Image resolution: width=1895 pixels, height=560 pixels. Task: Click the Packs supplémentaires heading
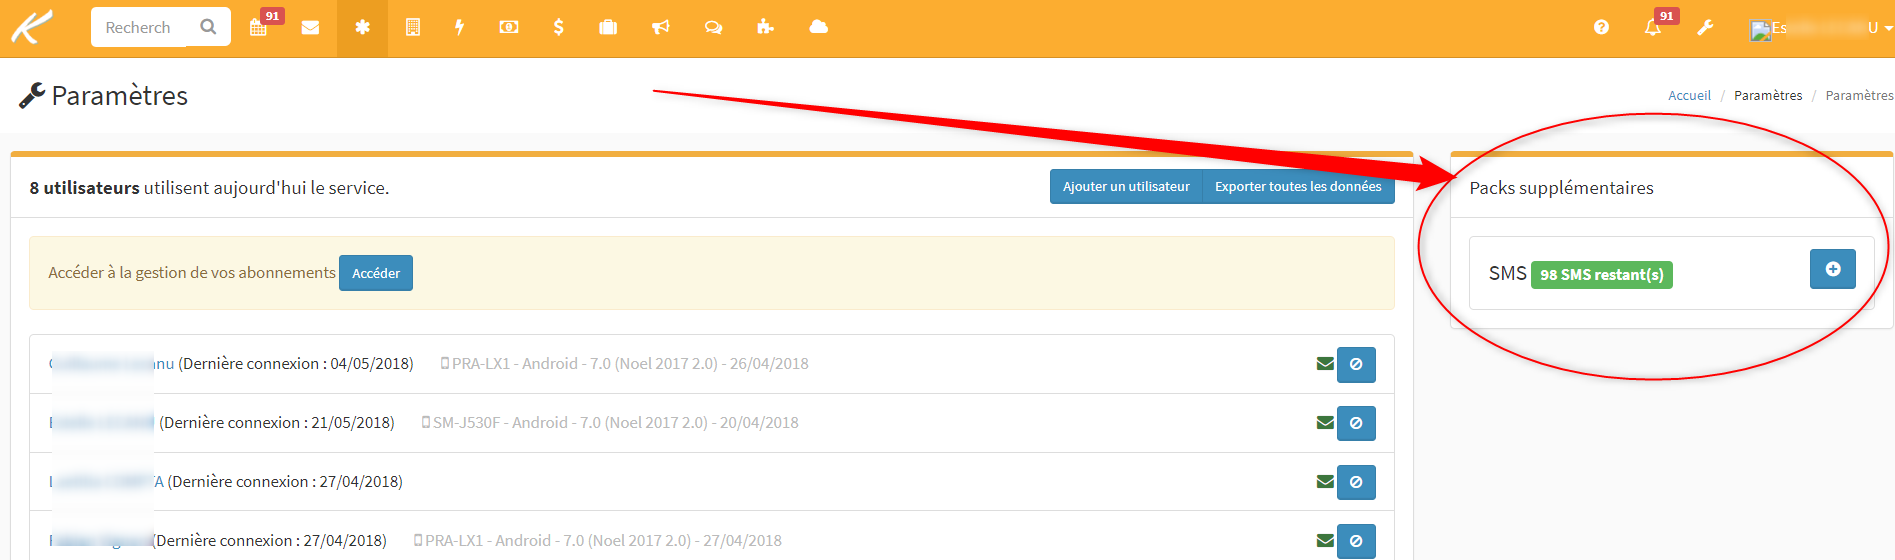1561,188
